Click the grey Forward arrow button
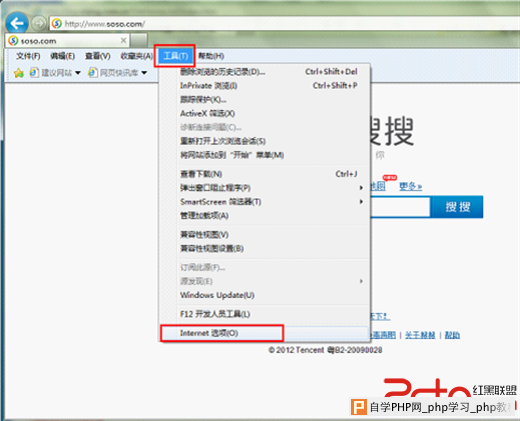 [39, 23]
